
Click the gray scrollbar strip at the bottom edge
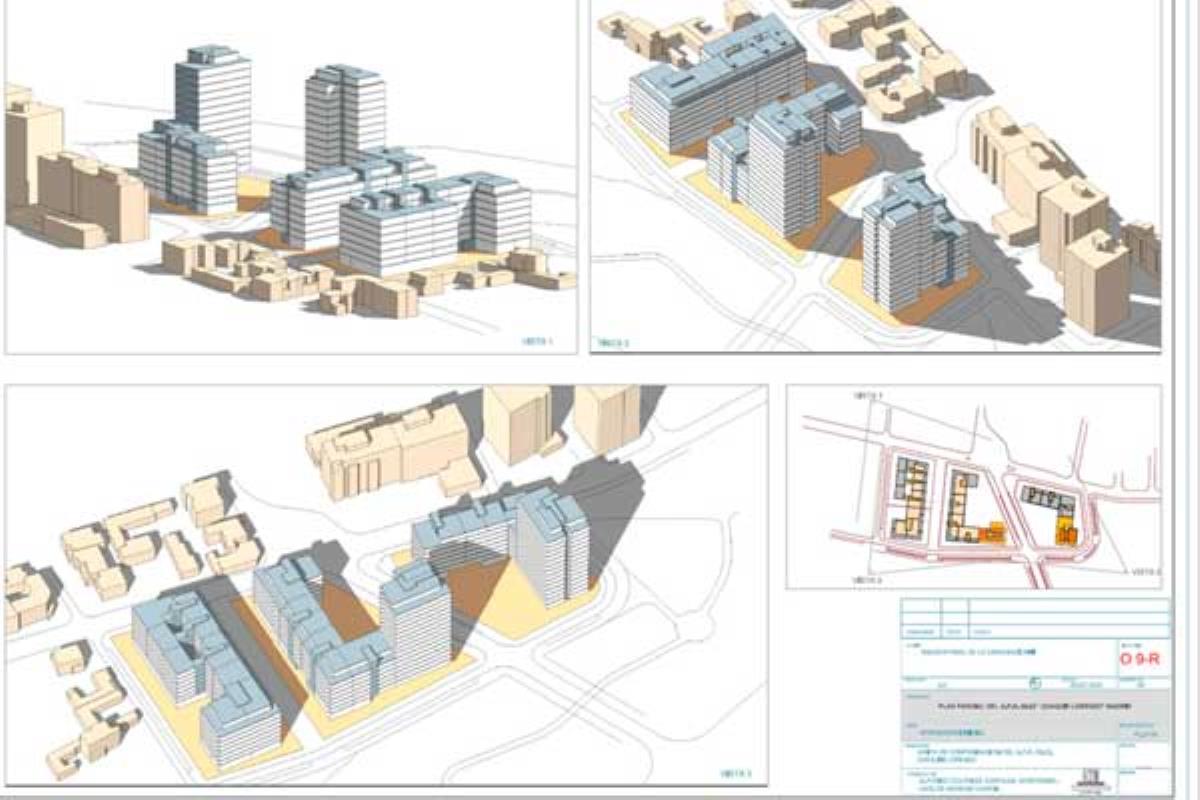[600, 795]
